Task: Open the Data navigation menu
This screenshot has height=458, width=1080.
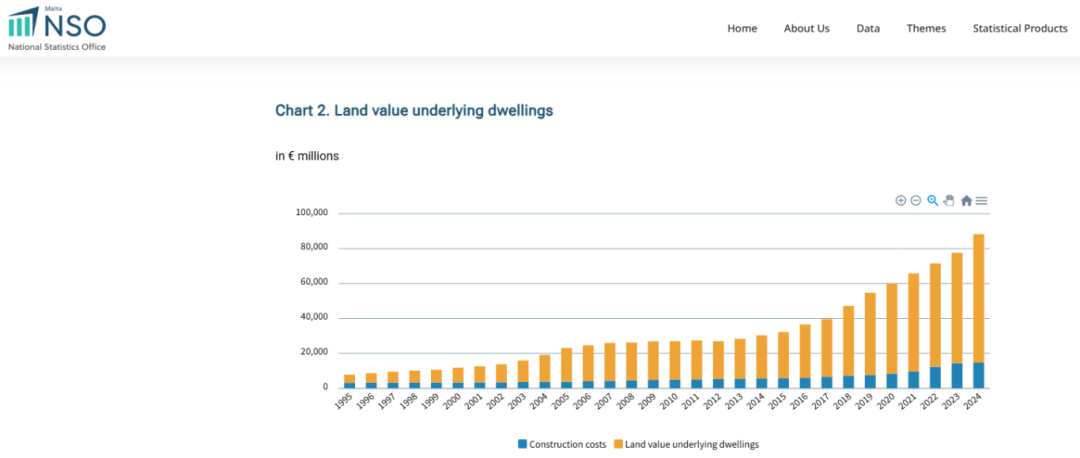Action: click(x=868, y=28)
